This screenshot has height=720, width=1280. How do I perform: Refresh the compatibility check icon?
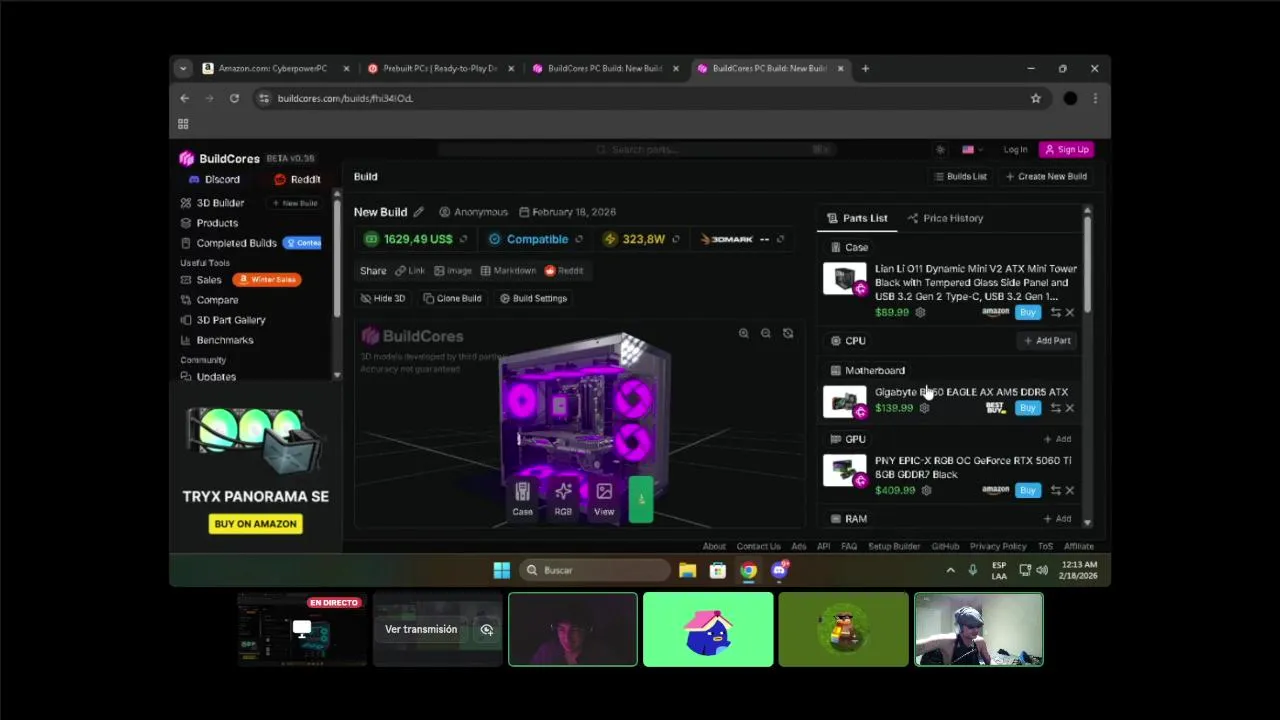pyautogui.click(x=579, y=239)
